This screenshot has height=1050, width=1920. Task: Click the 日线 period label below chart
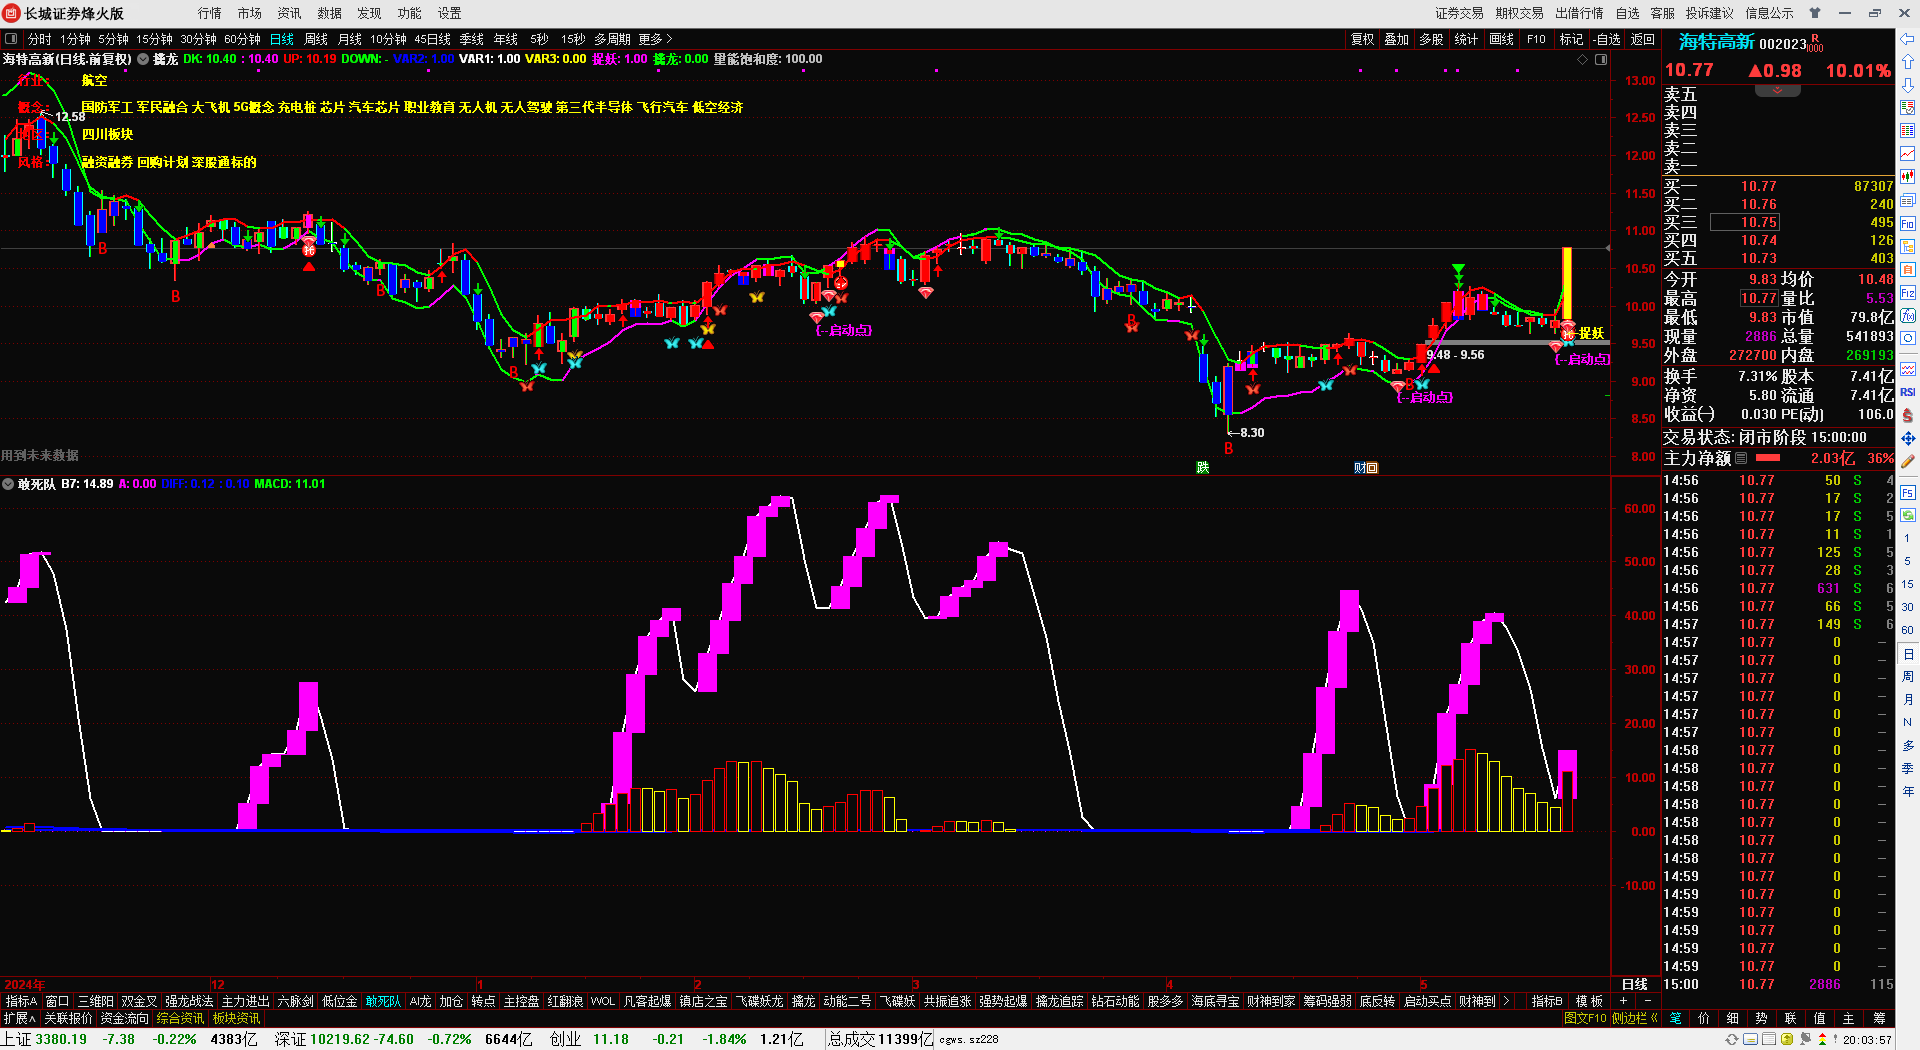point(1634,984)
